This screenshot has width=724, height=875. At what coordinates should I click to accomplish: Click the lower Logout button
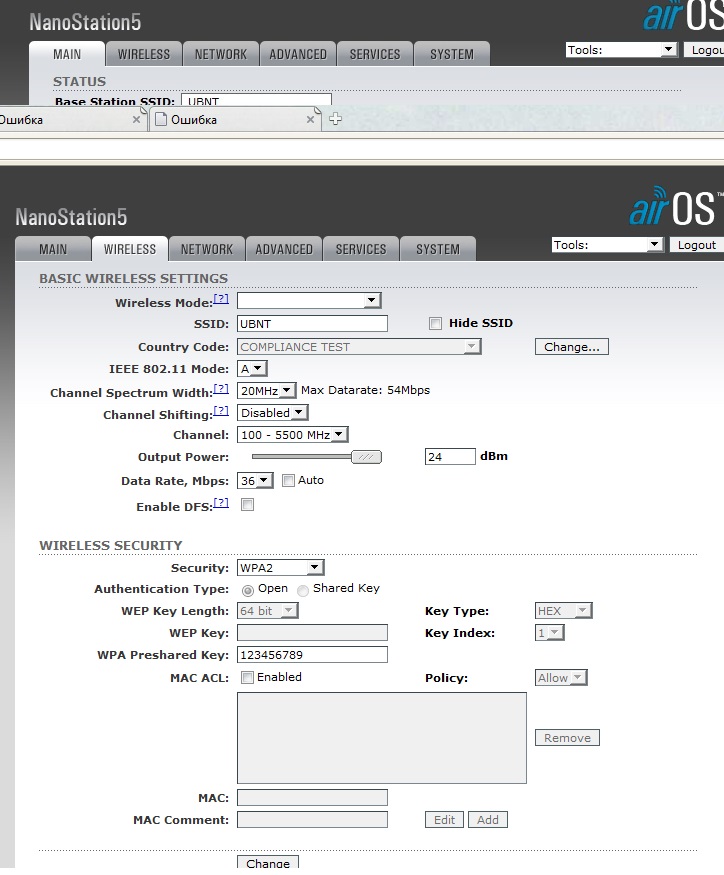point(696,245)
